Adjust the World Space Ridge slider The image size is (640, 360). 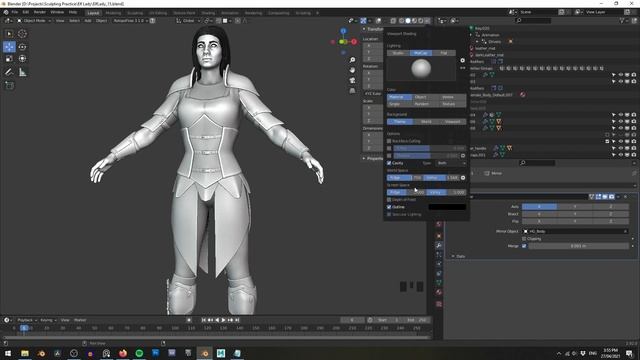(404, 178)
